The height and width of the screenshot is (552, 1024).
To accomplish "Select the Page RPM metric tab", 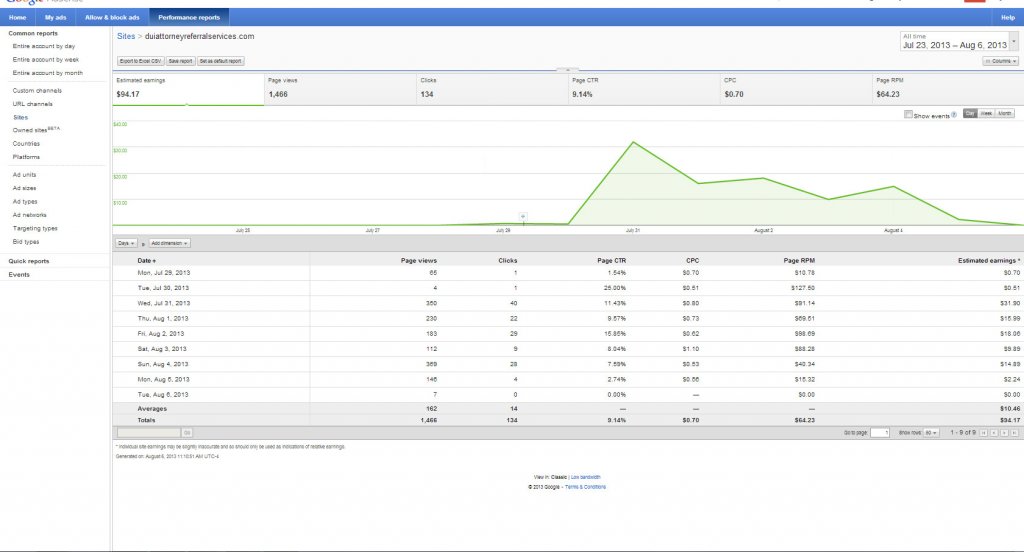I will coord(948,89).
